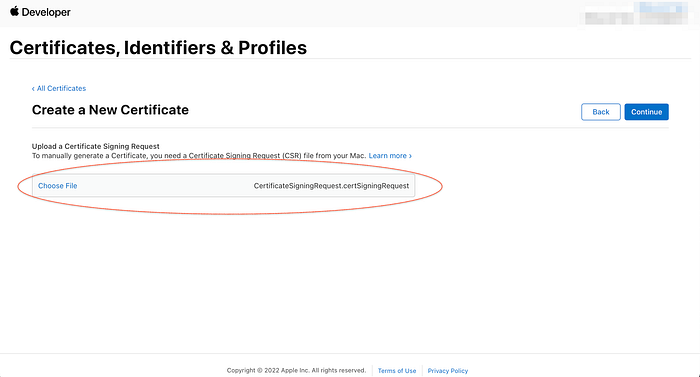Open Terms of Use in footer

[x=397, y=371]
